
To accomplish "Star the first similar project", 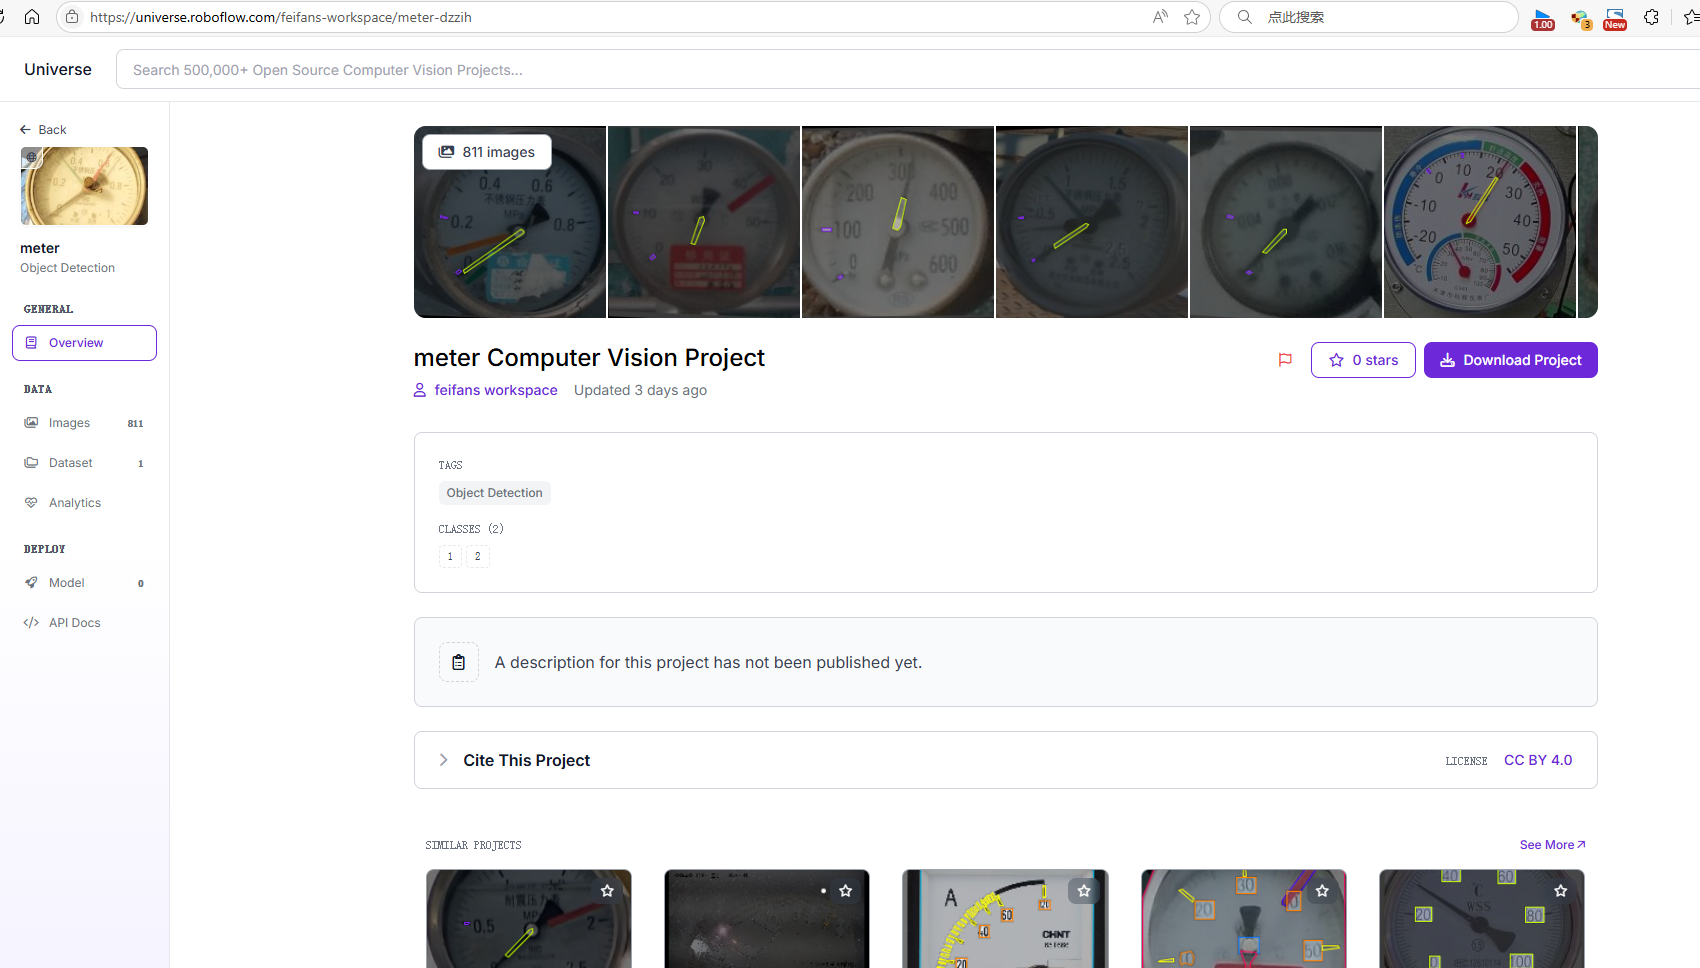I will click(x=607, y=891).
